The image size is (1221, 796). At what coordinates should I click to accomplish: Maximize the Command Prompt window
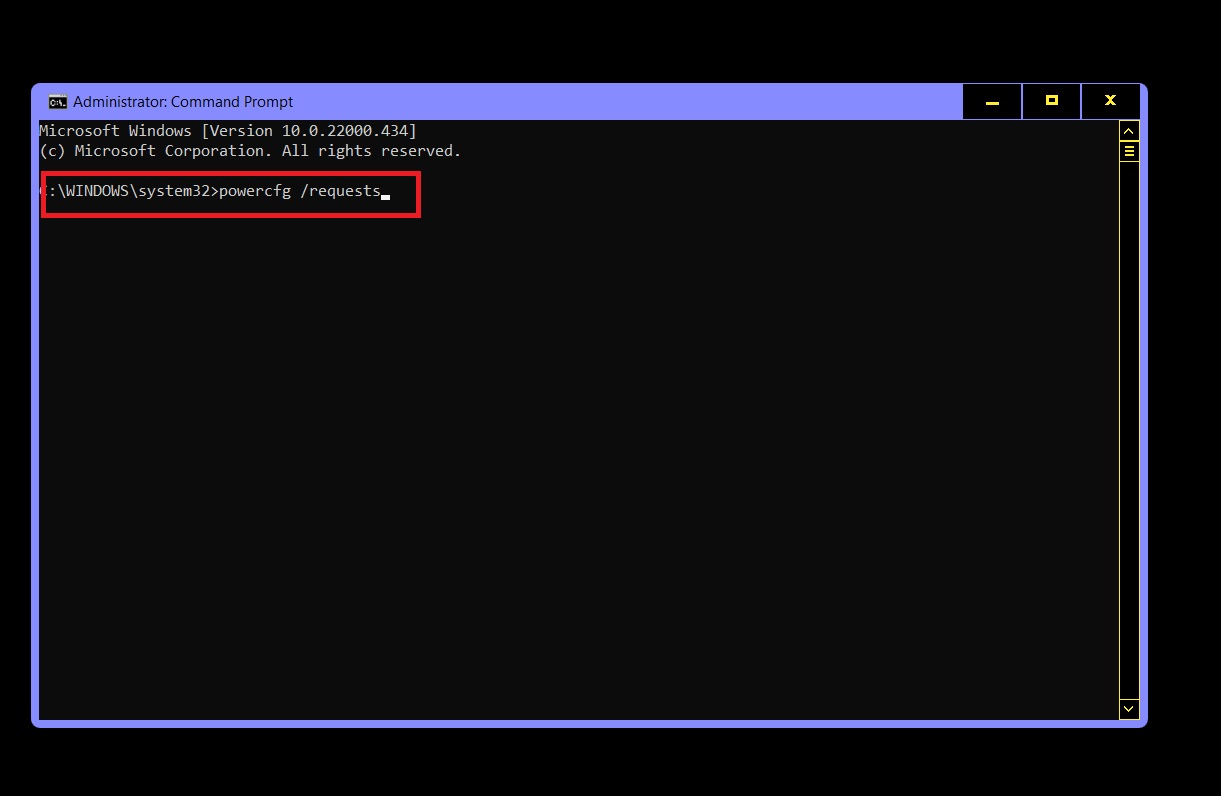[1051, 102]
